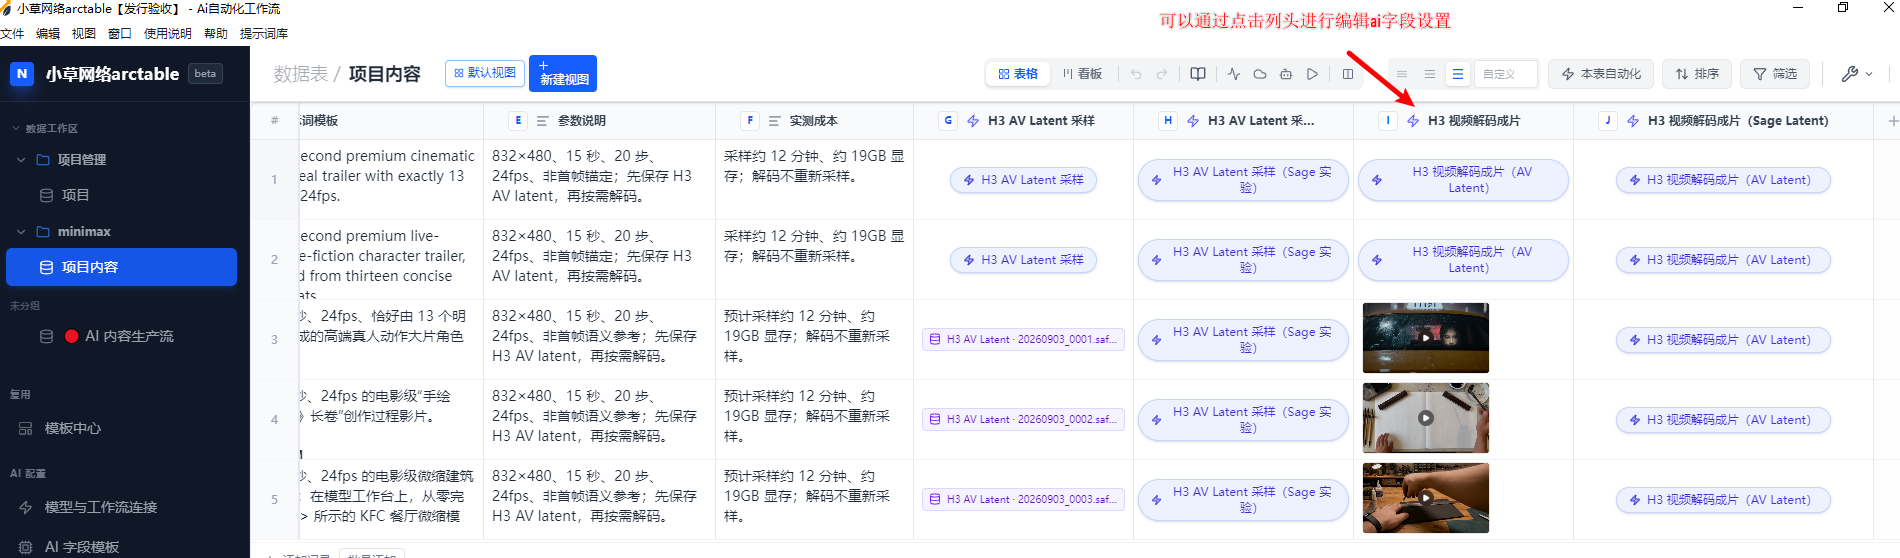Click H3 AV Latent 采样 button in row 2
This screenshot has height=558, width=1900.
coord(1023,260)
